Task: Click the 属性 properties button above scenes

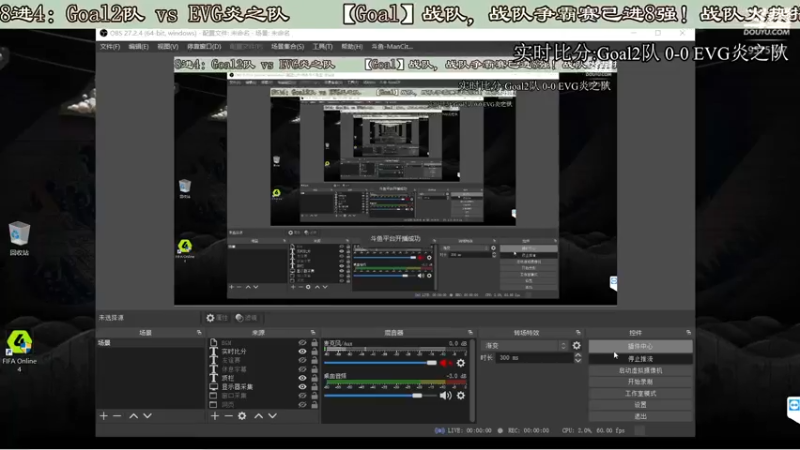Action: [217, 318]
